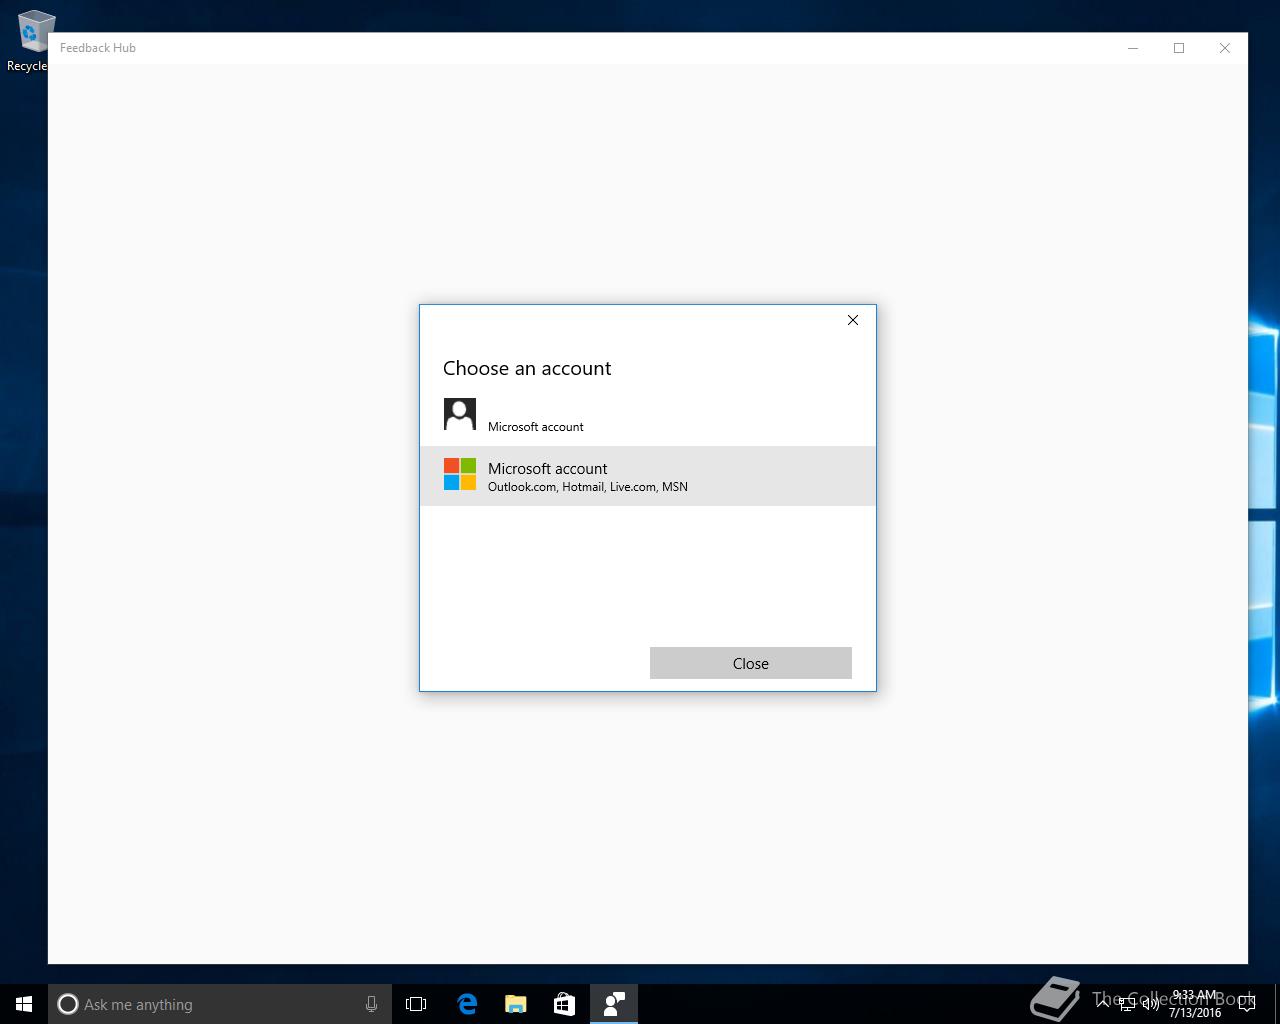The width and height of the screenshot is (1280, 1024).
Task: Show hidden system tray icons
Action: click(x=1103, y=1004)
